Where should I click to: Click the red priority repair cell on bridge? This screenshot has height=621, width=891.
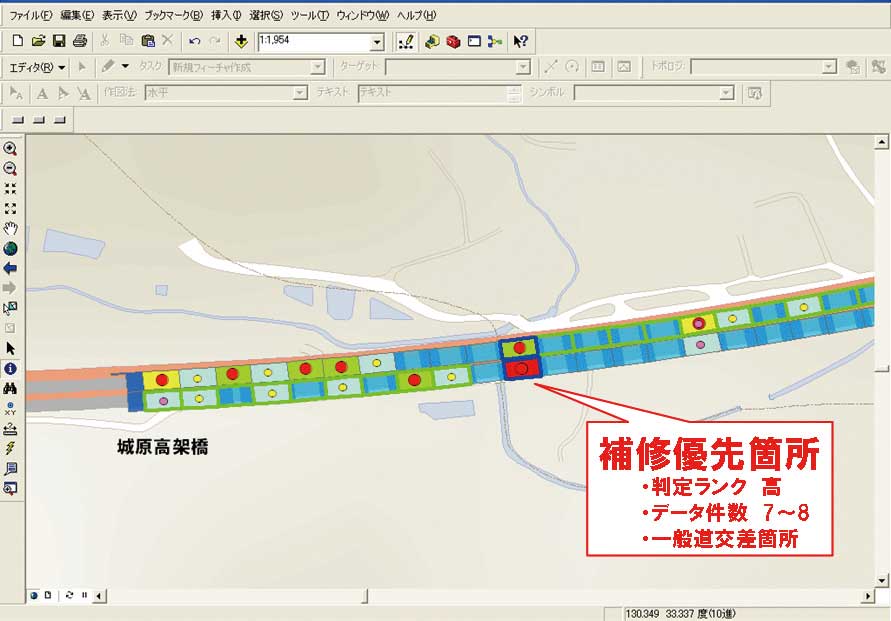click(520, 369)
